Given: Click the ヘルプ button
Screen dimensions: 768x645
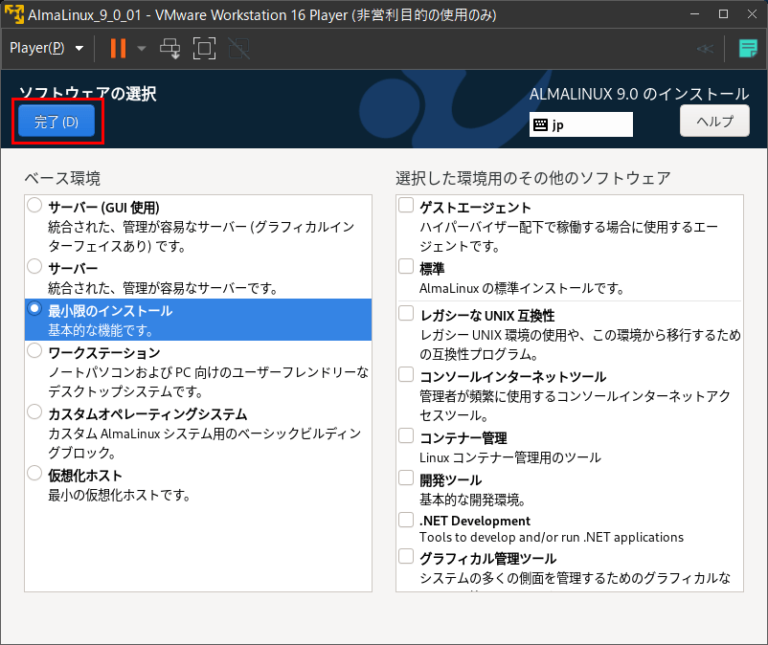Looking at the screenshot, I should pyautogui.click(x=714, y=122).
